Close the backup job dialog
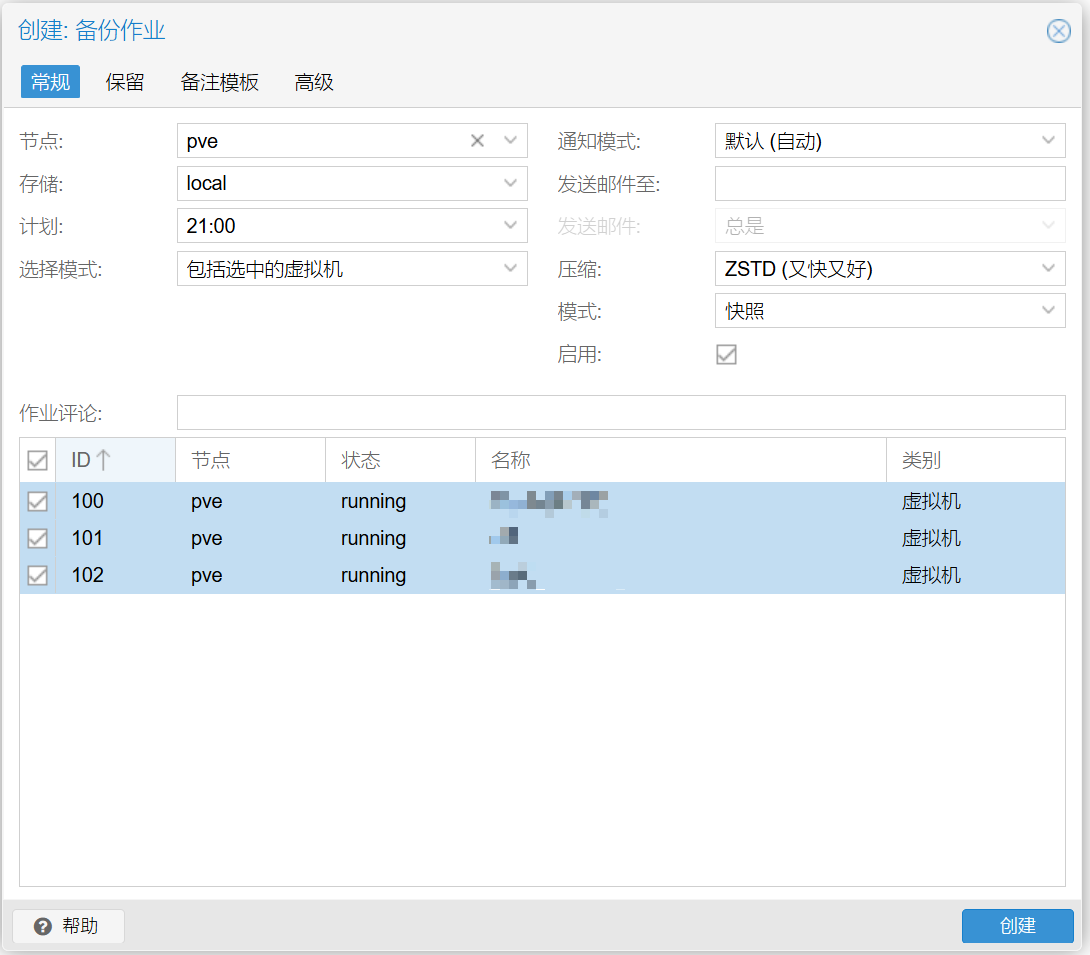Image resolution: width=1090 pixels, height=955 pixels. pos(1058,31)
